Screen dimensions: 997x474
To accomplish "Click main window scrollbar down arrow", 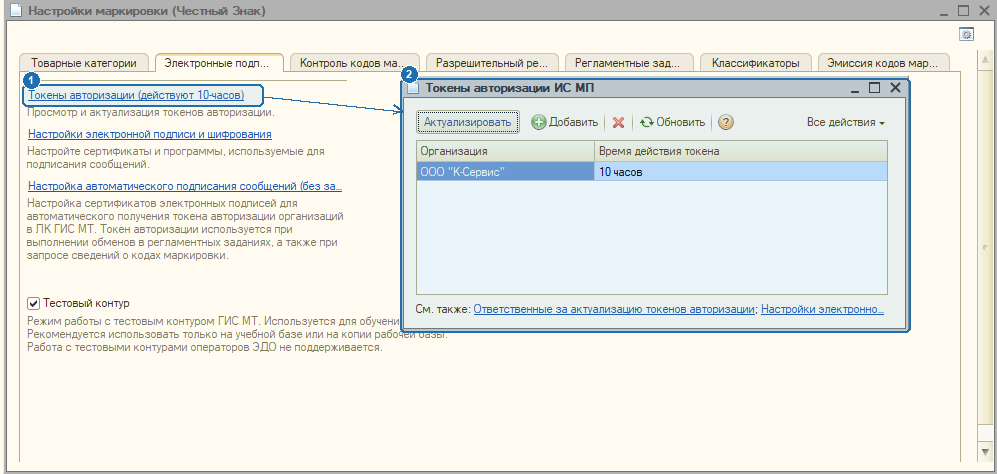I will click(x=984, y=452).
